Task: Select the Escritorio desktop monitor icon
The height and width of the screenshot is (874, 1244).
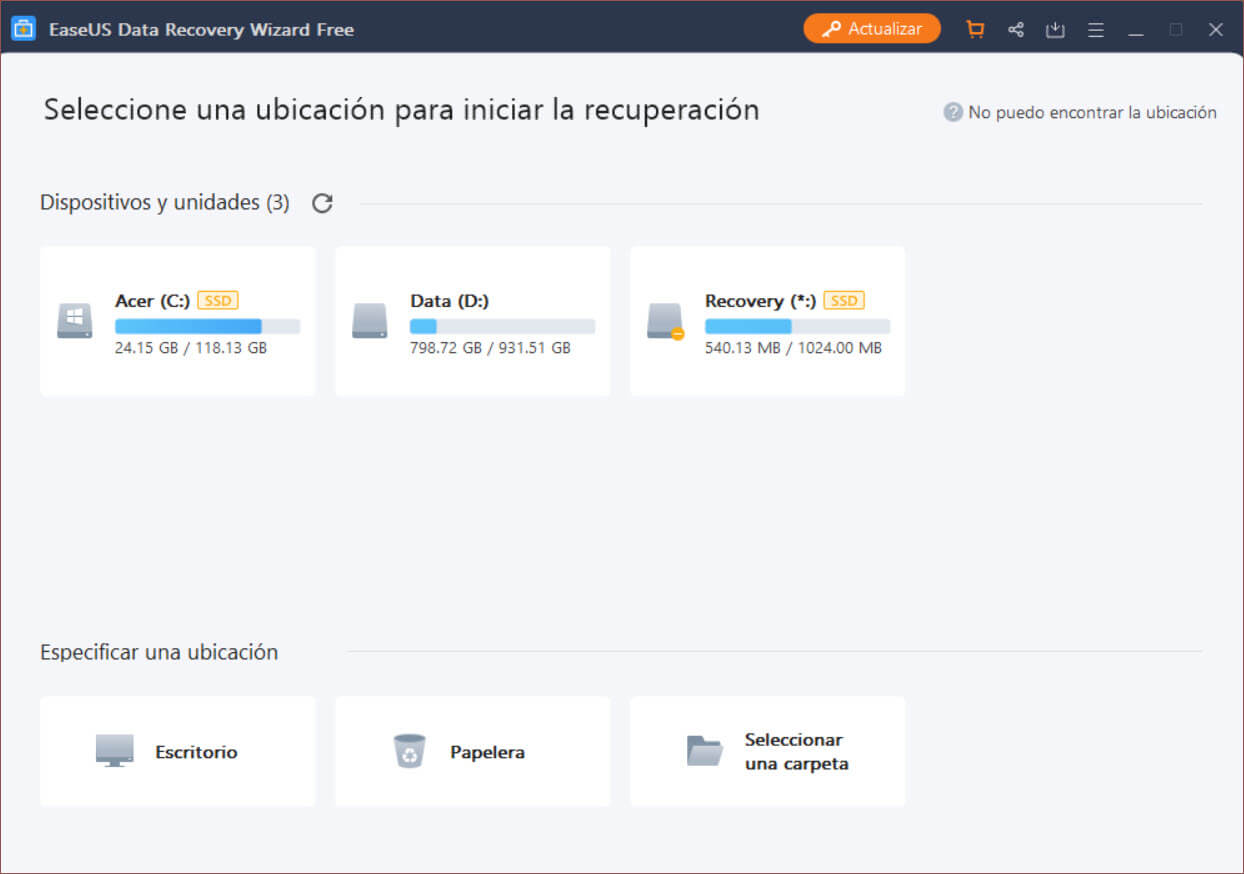Action: coord(114,751)
